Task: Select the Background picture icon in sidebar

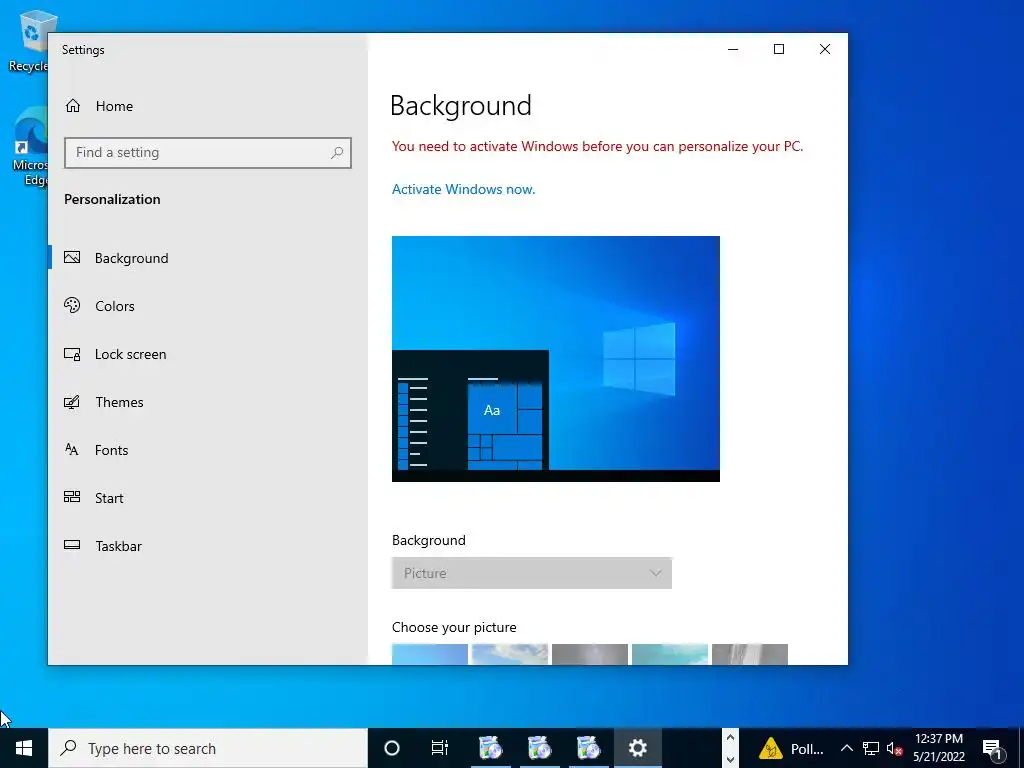Action: (72, 257)
